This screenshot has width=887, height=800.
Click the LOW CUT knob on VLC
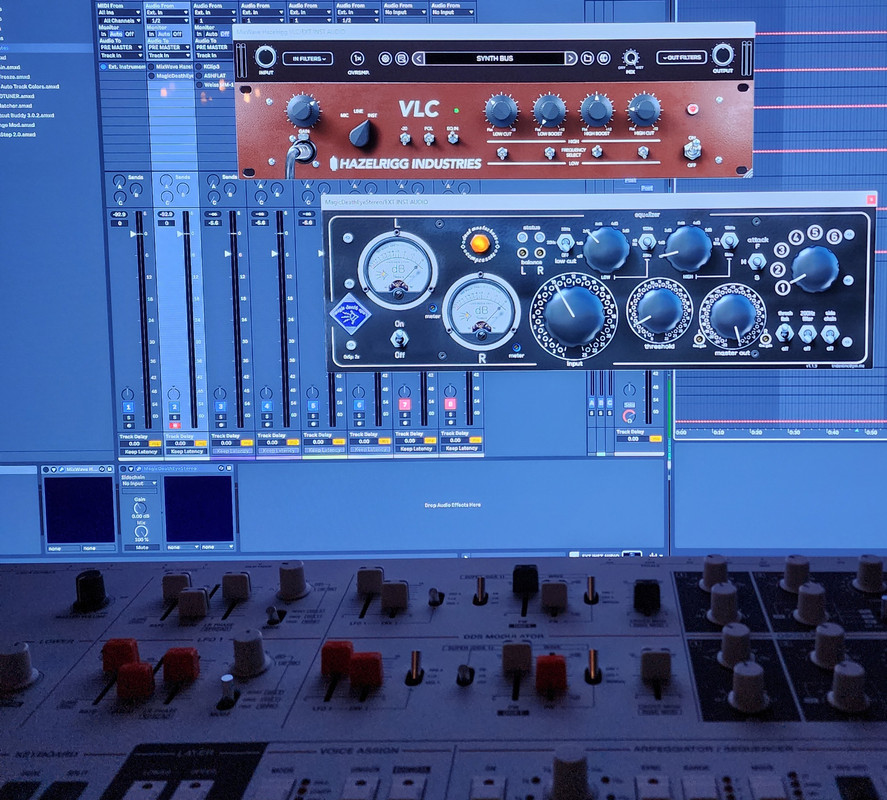501,110
